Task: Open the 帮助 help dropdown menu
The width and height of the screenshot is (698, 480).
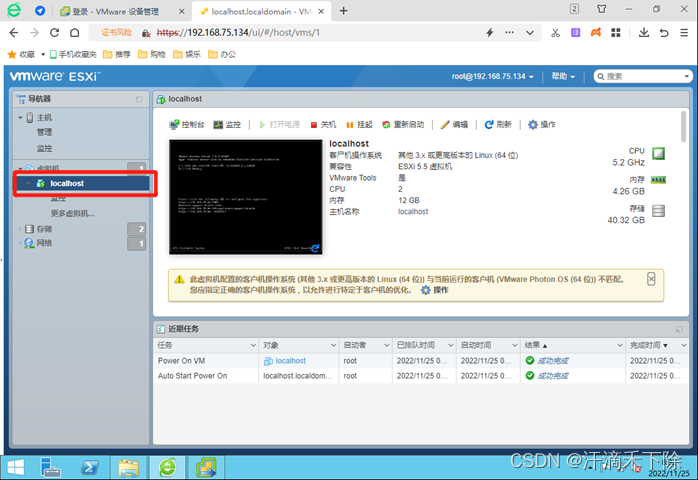Action: pos(563,77)
